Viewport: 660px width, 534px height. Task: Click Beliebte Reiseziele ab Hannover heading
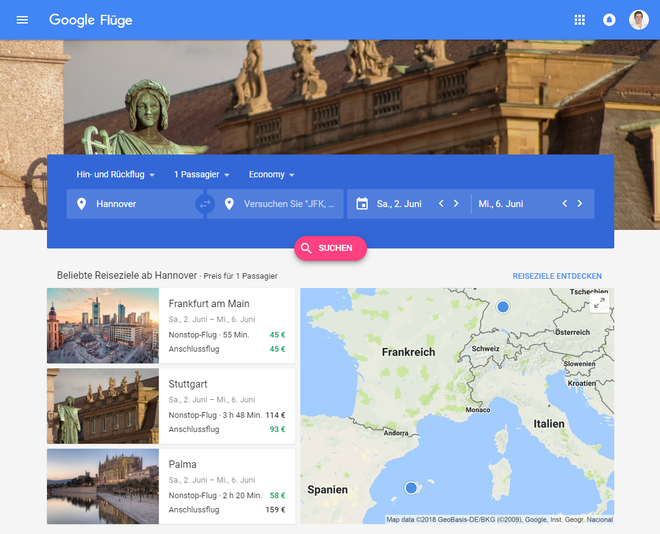click(127, 276)
